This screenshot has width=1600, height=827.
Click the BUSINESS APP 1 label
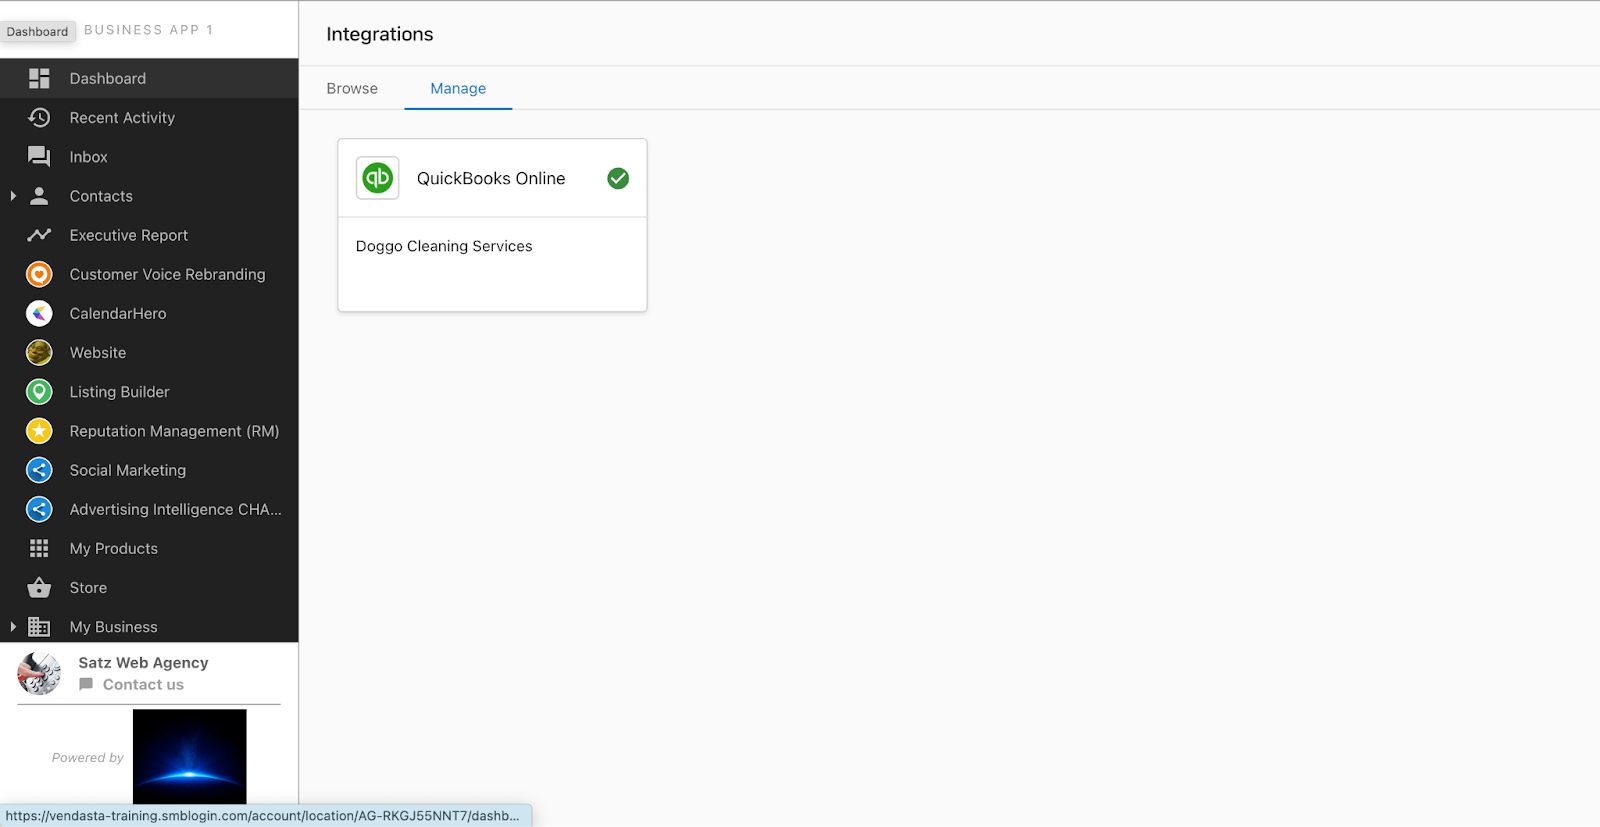(x=149, y=30)
